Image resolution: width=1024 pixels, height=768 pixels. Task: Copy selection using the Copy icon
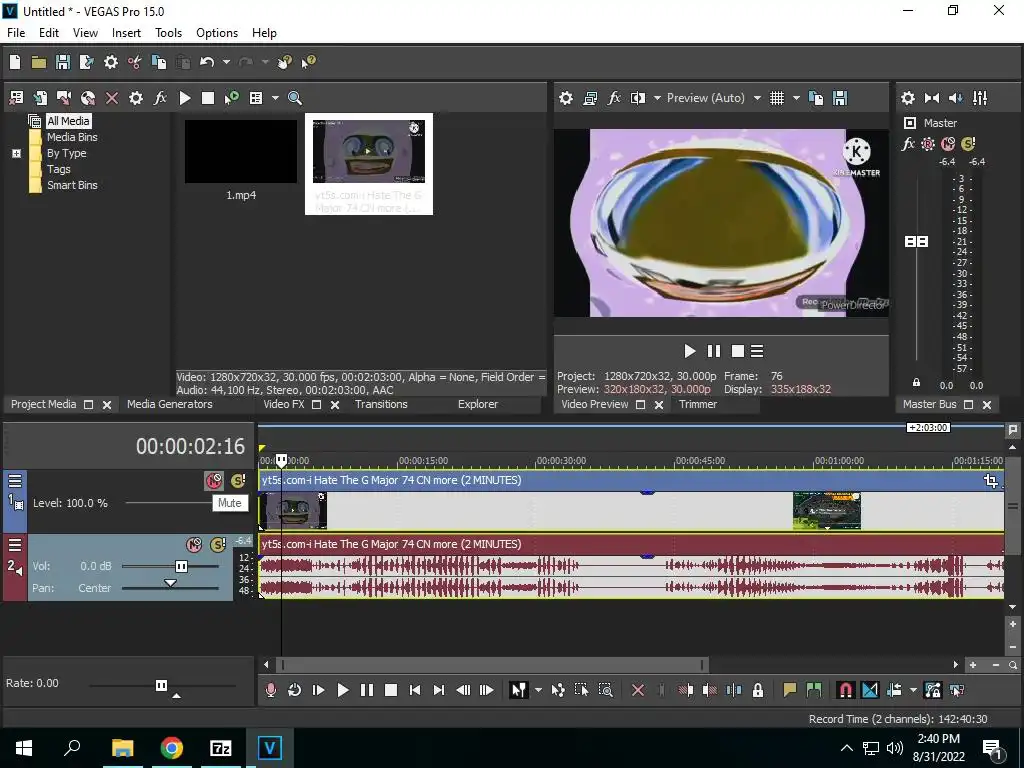159,62
